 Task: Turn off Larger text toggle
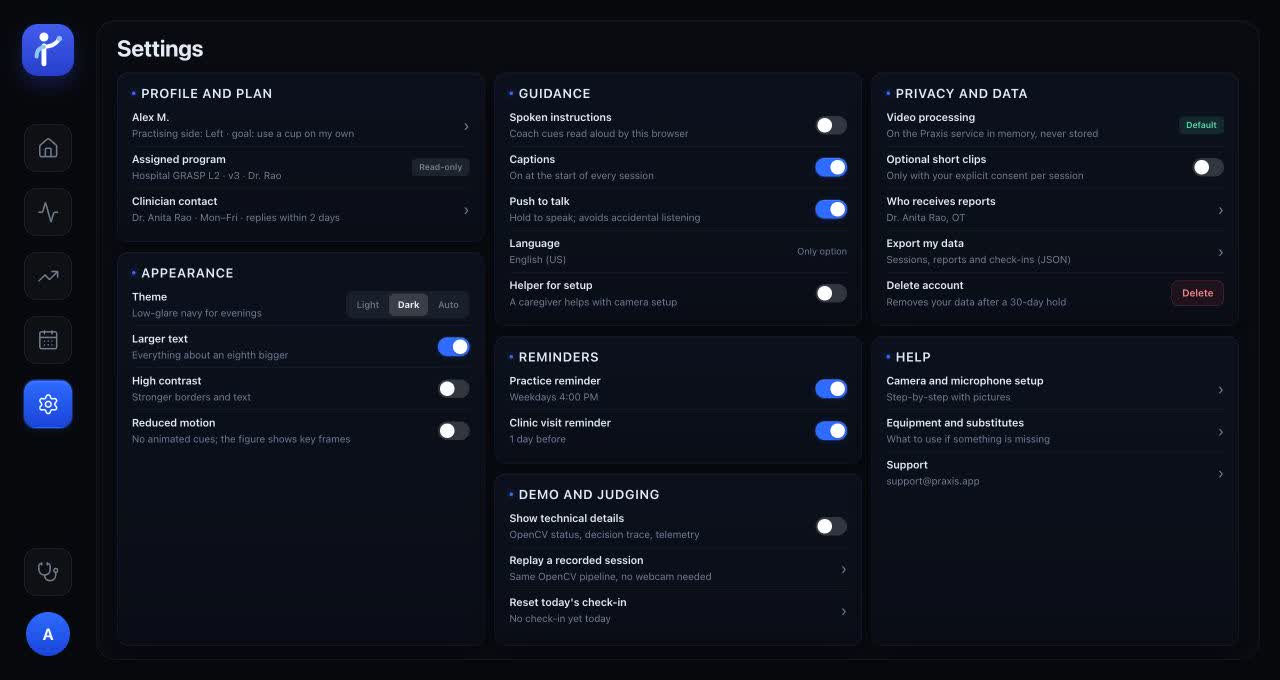point(453,347)
